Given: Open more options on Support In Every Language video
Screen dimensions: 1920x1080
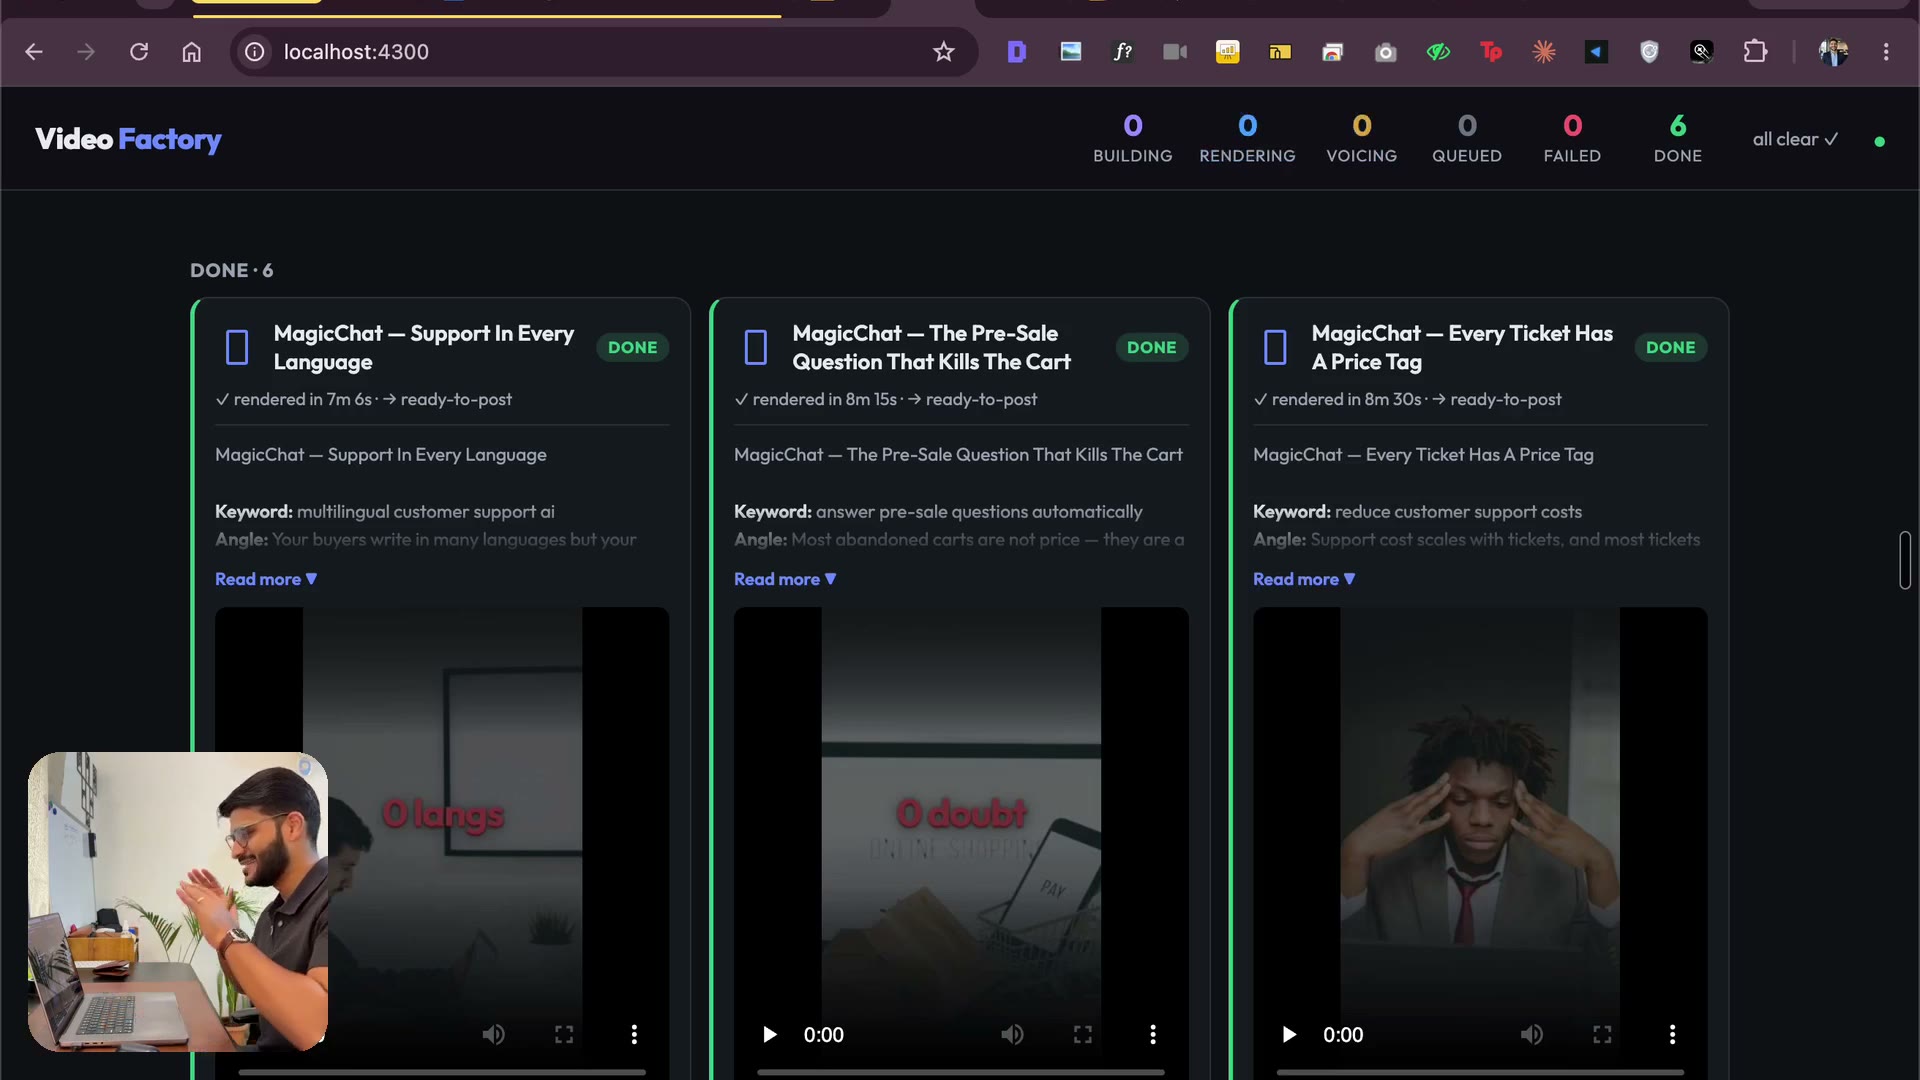Looking at the screenshot, I should coord(634,1034).
